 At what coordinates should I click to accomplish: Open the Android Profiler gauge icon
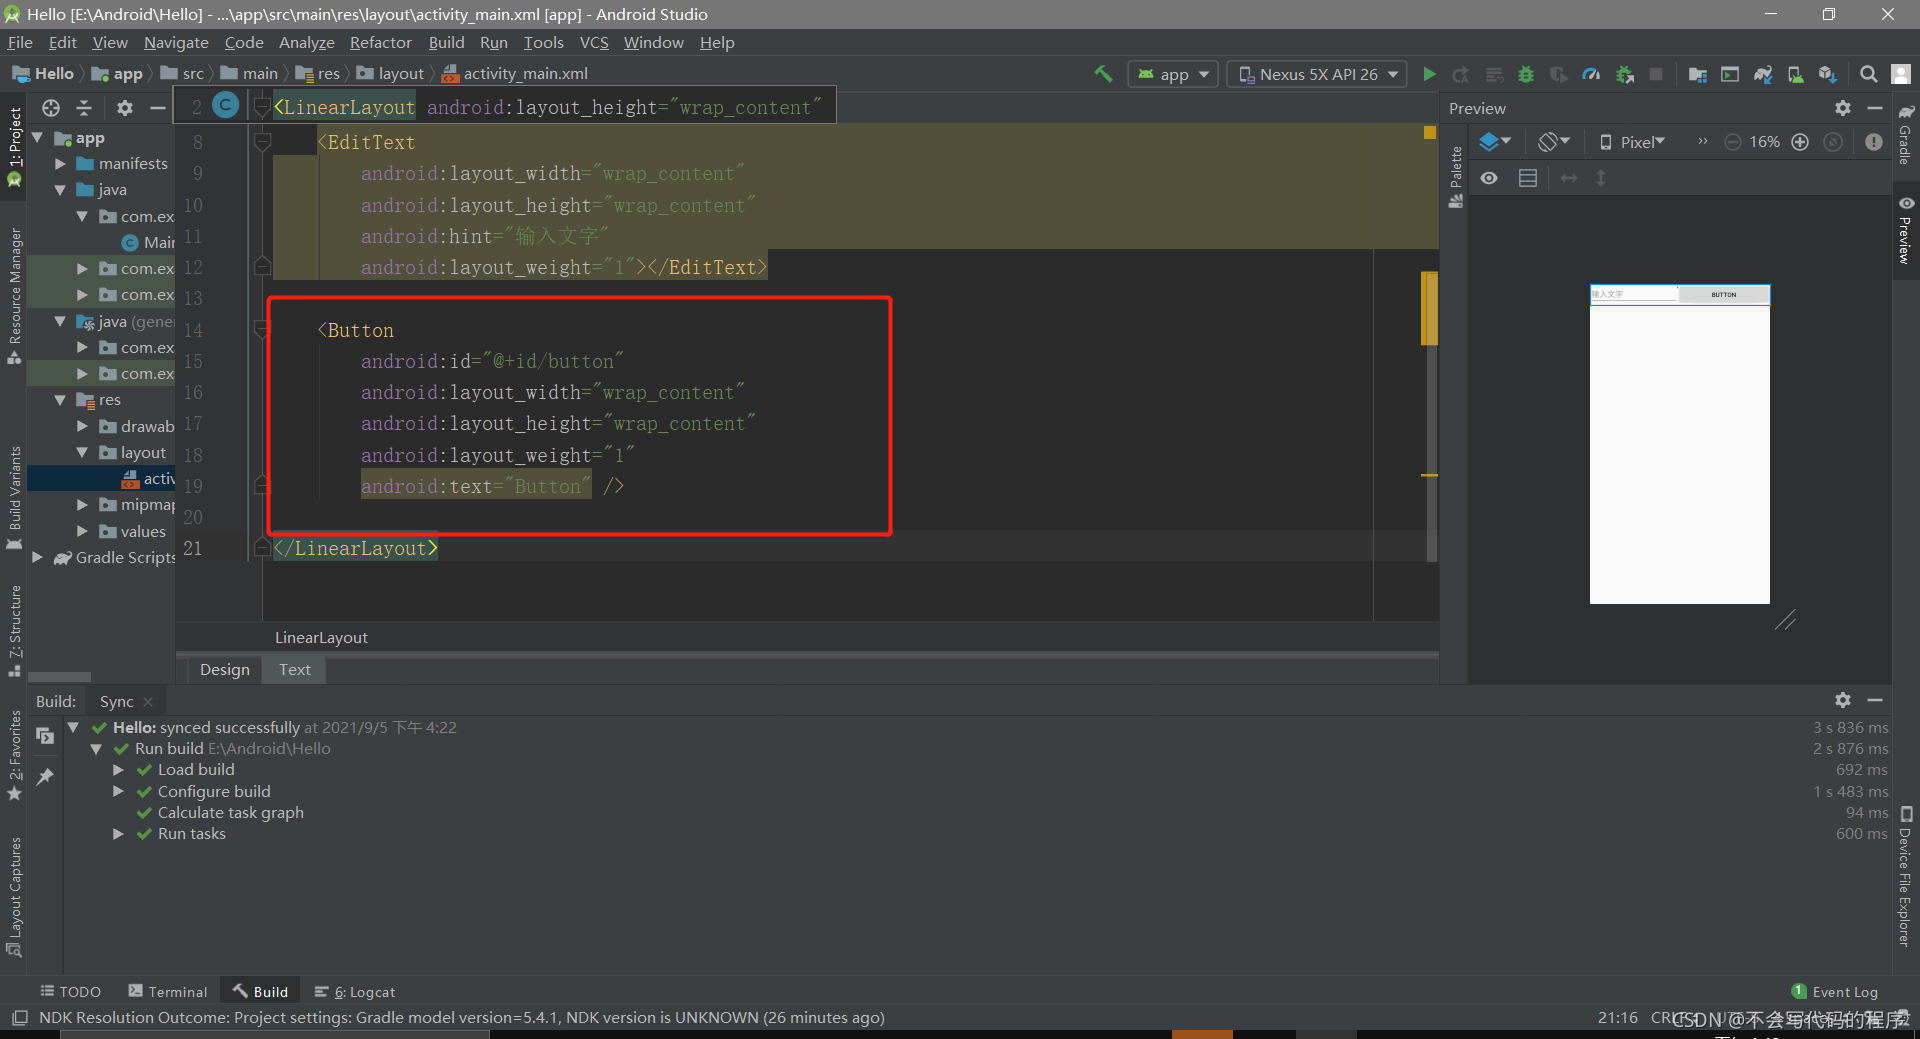point(1591,74)
